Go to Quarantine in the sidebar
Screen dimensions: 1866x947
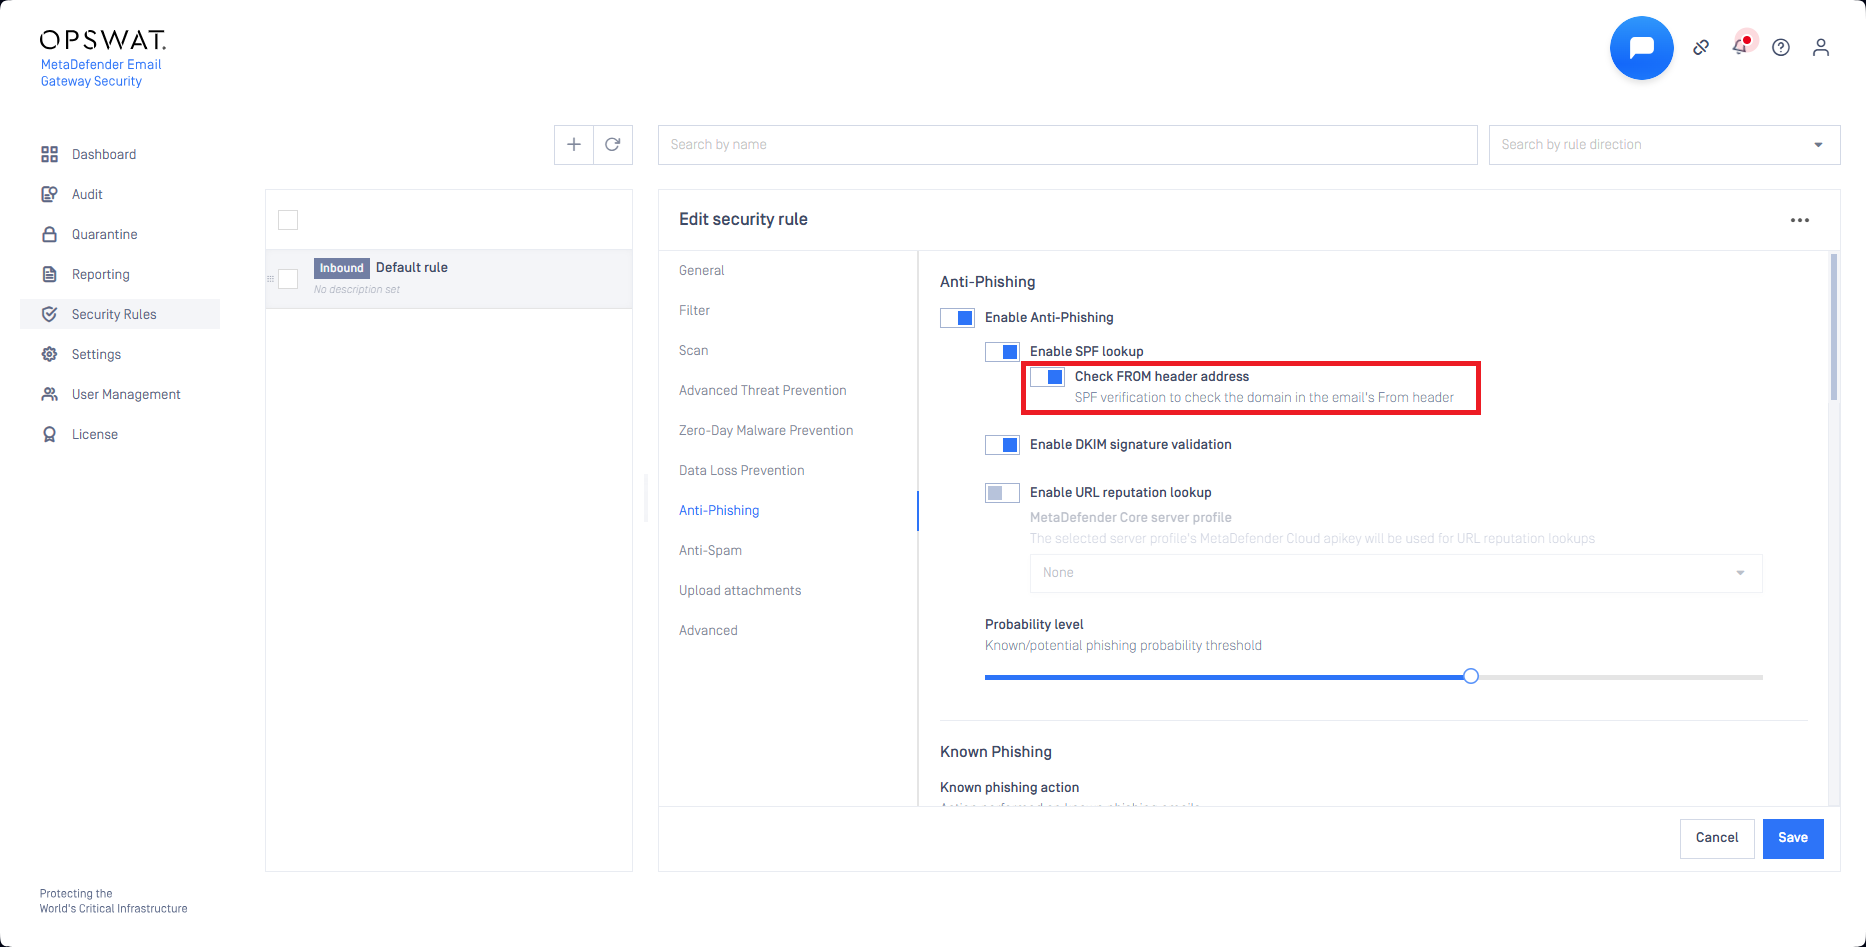click(104, 234)
